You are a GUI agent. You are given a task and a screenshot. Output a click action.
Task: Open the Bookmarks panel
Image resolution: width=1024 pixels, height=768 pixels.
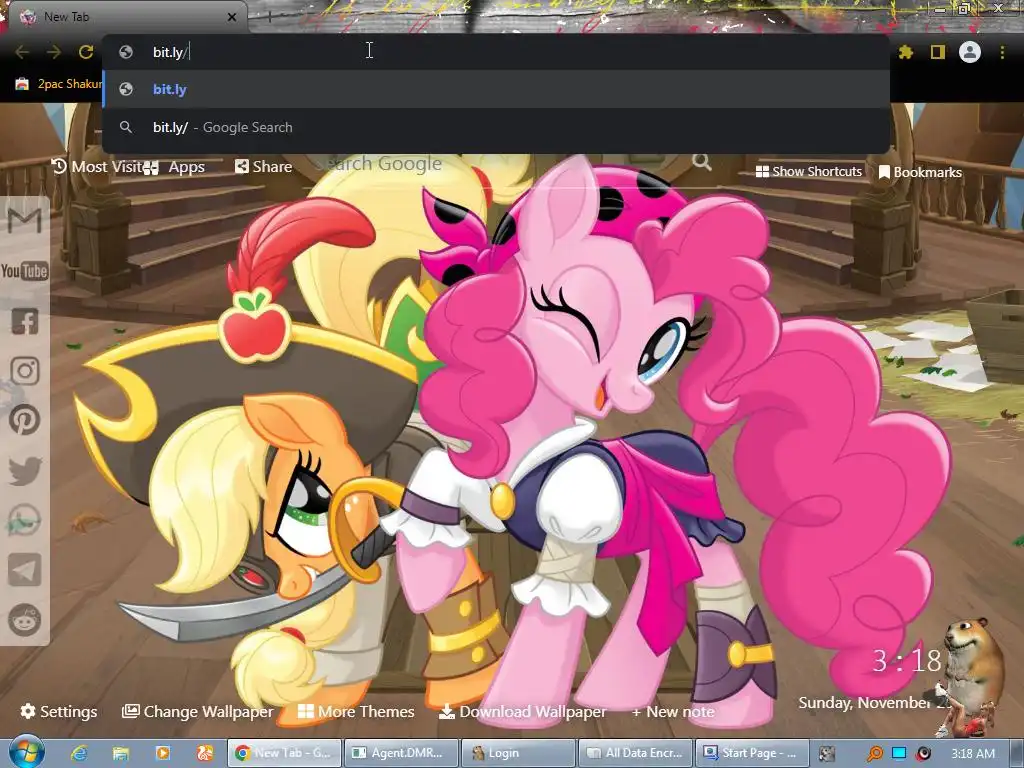pyautogui.click(x=921, y=172)
